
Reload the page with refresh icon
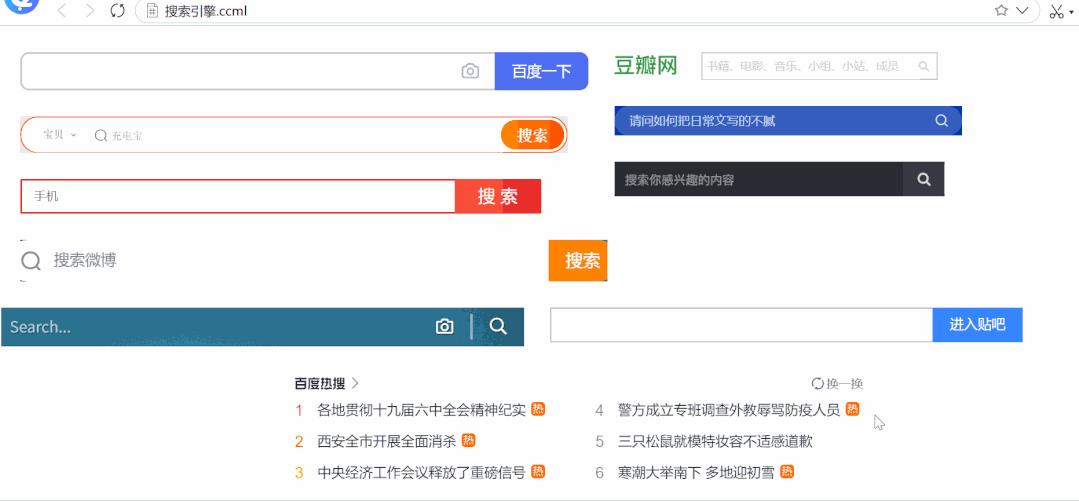[117, 11]
